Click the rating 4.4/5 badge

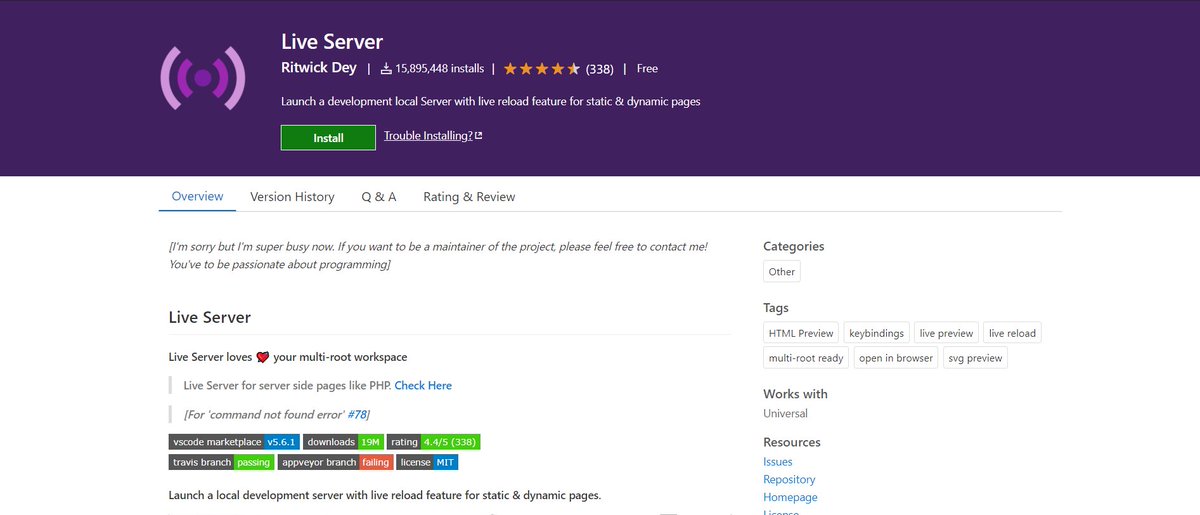(x=434, y=442)
